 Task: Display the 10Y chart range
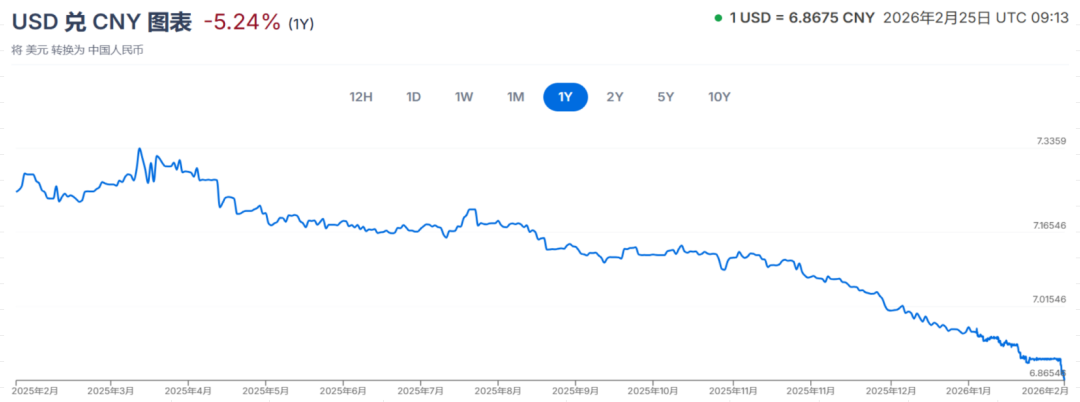[x=719, y=97]
